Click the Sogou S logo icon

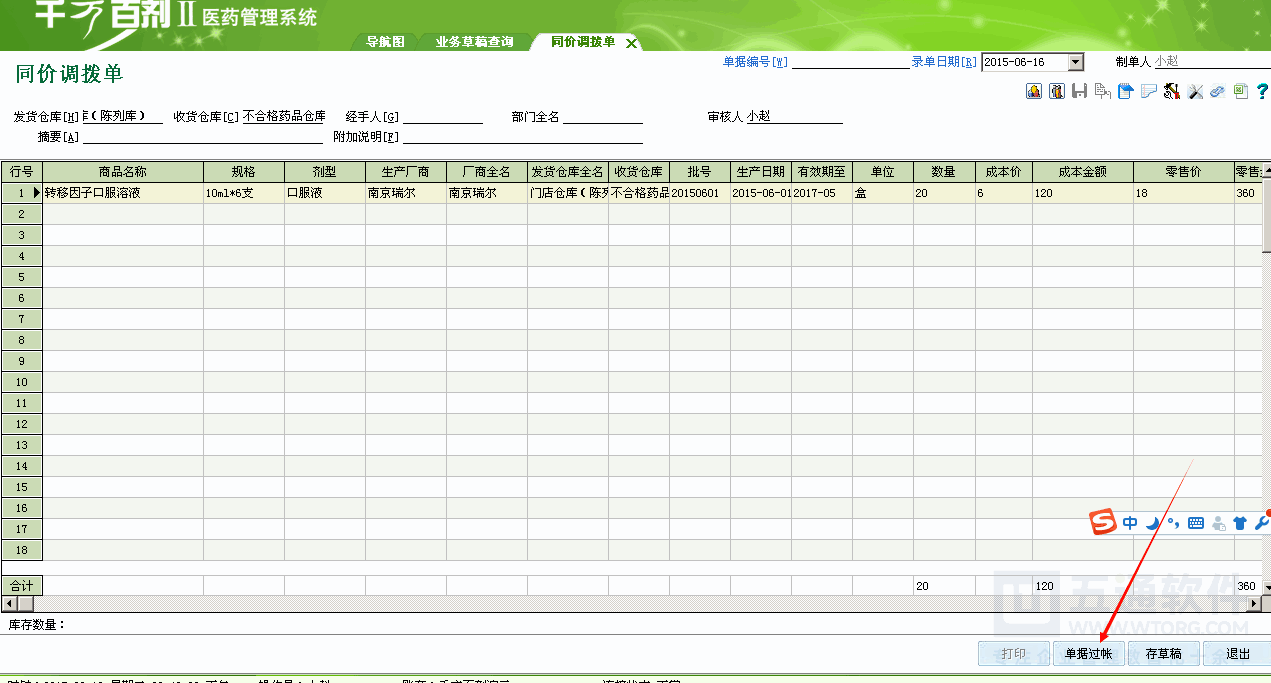(1103, 522)
